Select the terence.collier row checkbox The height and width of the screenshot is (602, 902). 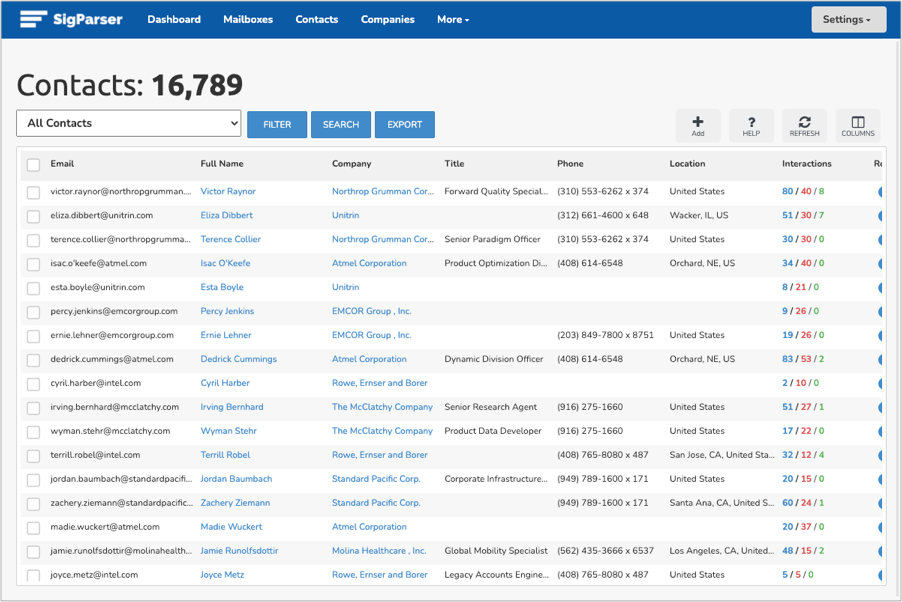(33, 240)
